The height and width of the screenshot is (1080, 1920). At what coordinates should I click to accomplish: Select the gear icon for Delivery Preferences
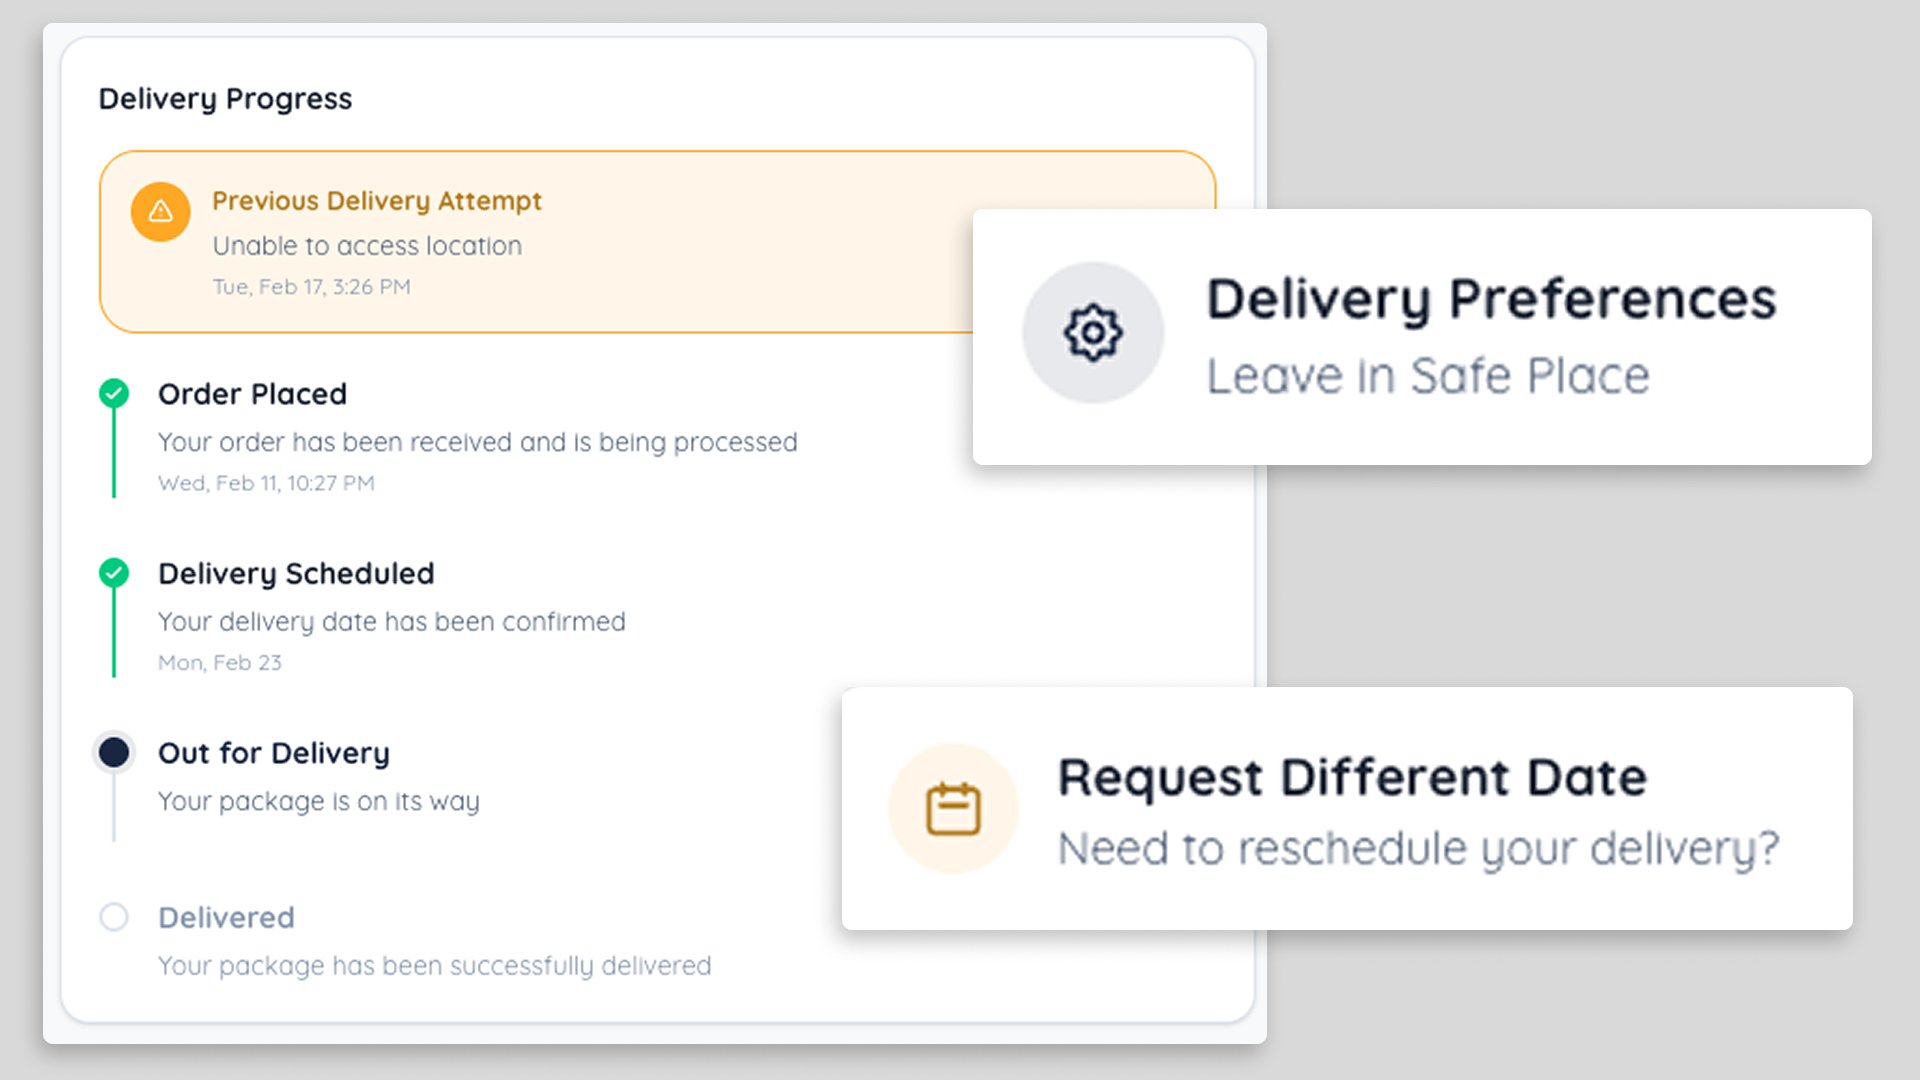click(x=1093, y=334)
